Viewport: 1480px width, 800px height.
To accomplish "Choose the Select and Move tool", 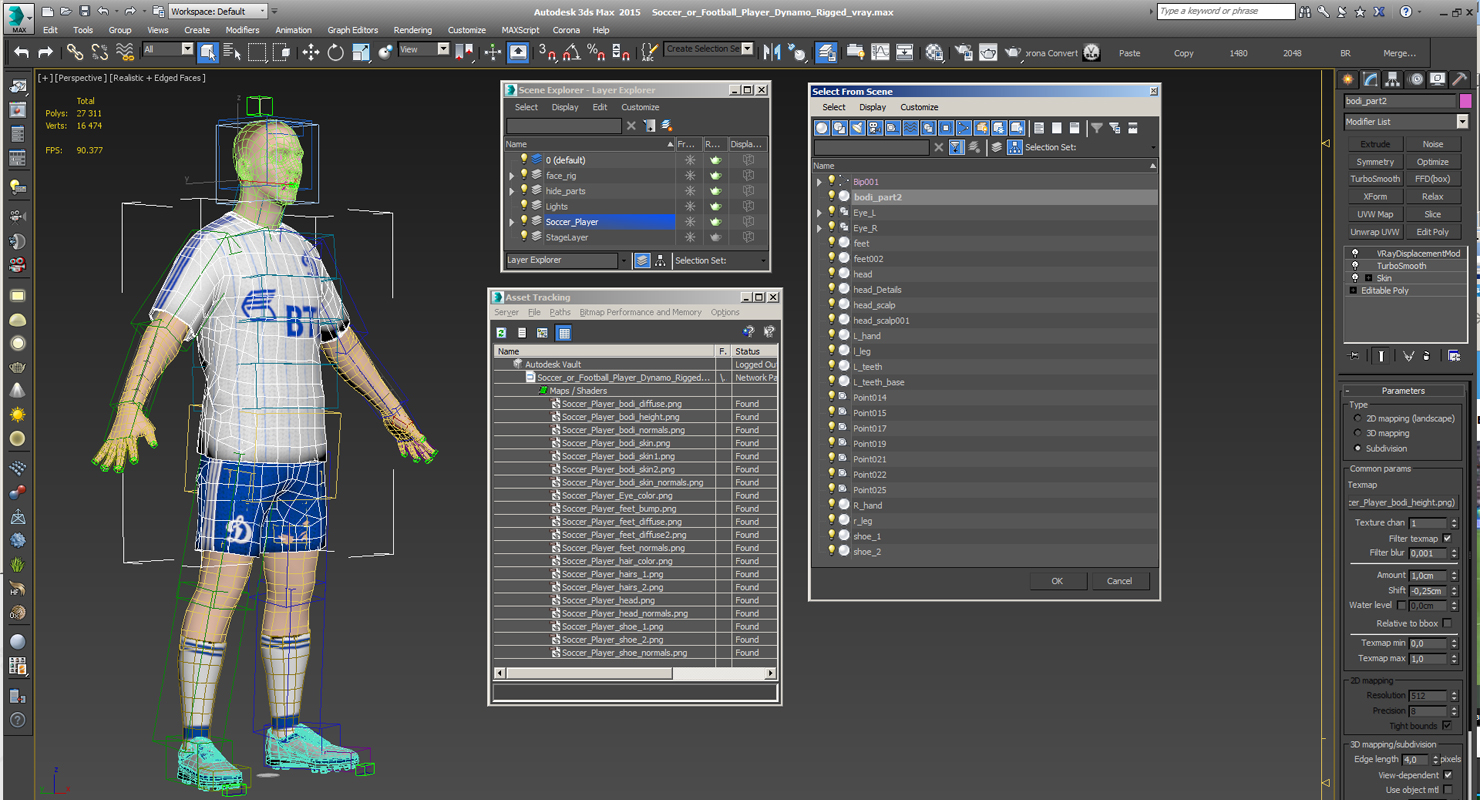I will [x=311, y=52].
